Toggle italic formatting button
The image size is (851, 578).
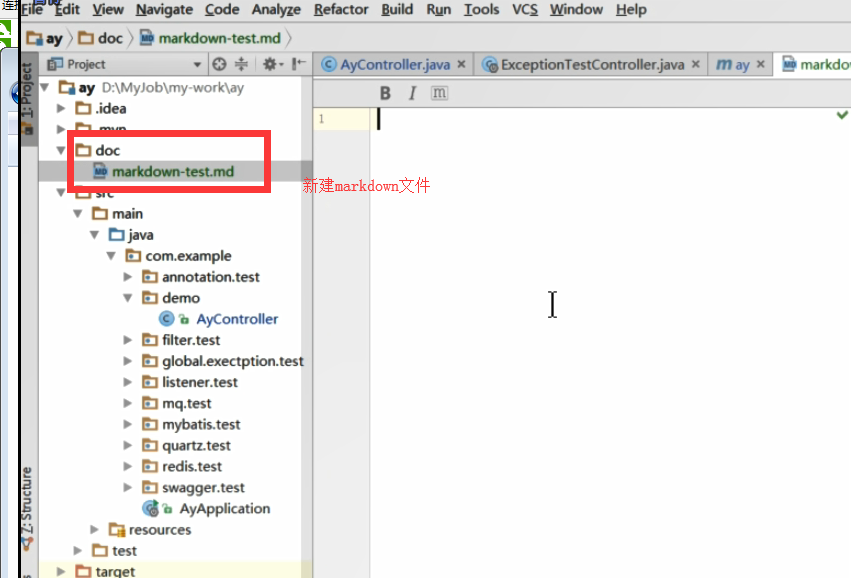point(412,93)
